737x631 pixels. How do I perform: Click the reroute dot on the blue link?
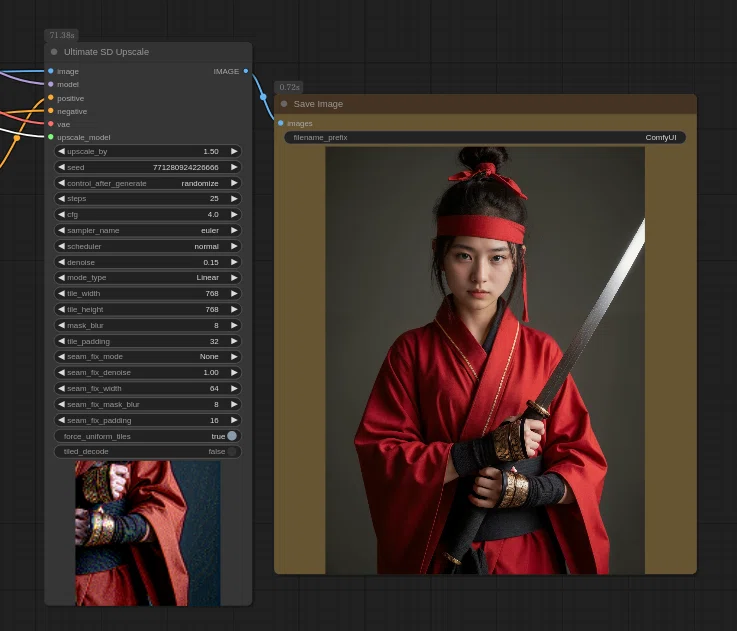pos(263,97)
